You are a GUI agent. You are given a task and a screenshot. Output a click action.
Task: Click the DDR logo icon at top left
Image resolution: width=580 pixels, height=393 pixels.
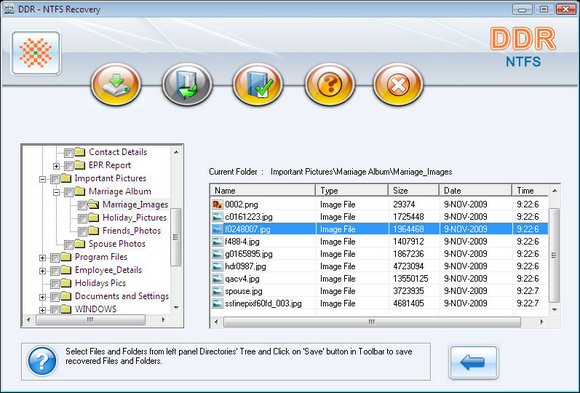click(x=36, y=53)
